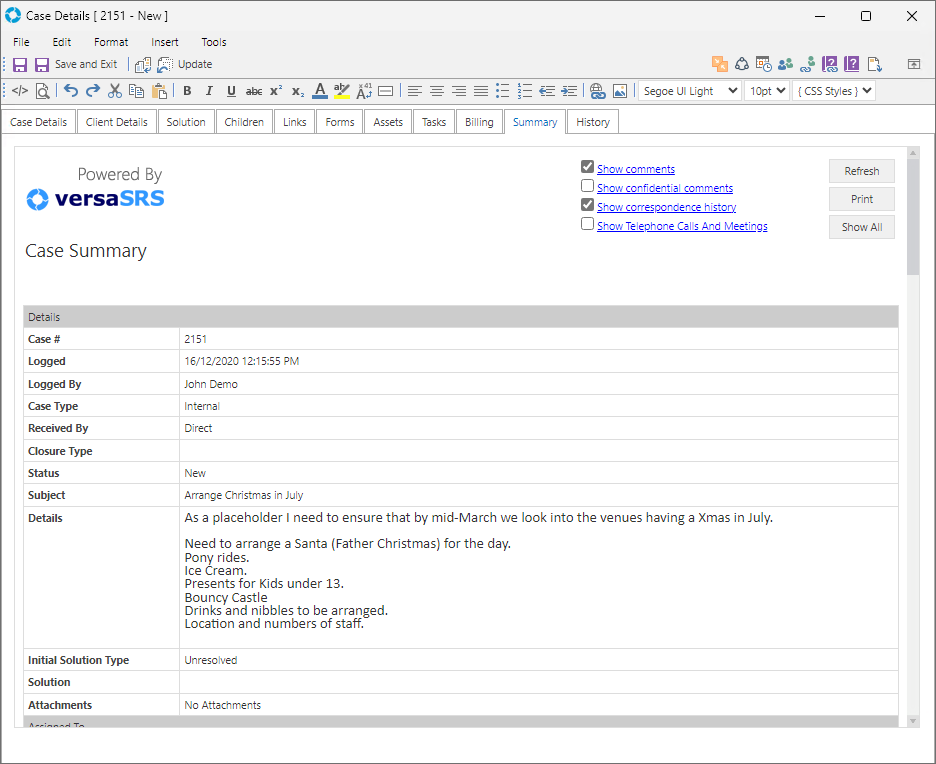Screen dimensions: 936x764
Task: Click the paste clipboard icon
Action: pos(159,91)
